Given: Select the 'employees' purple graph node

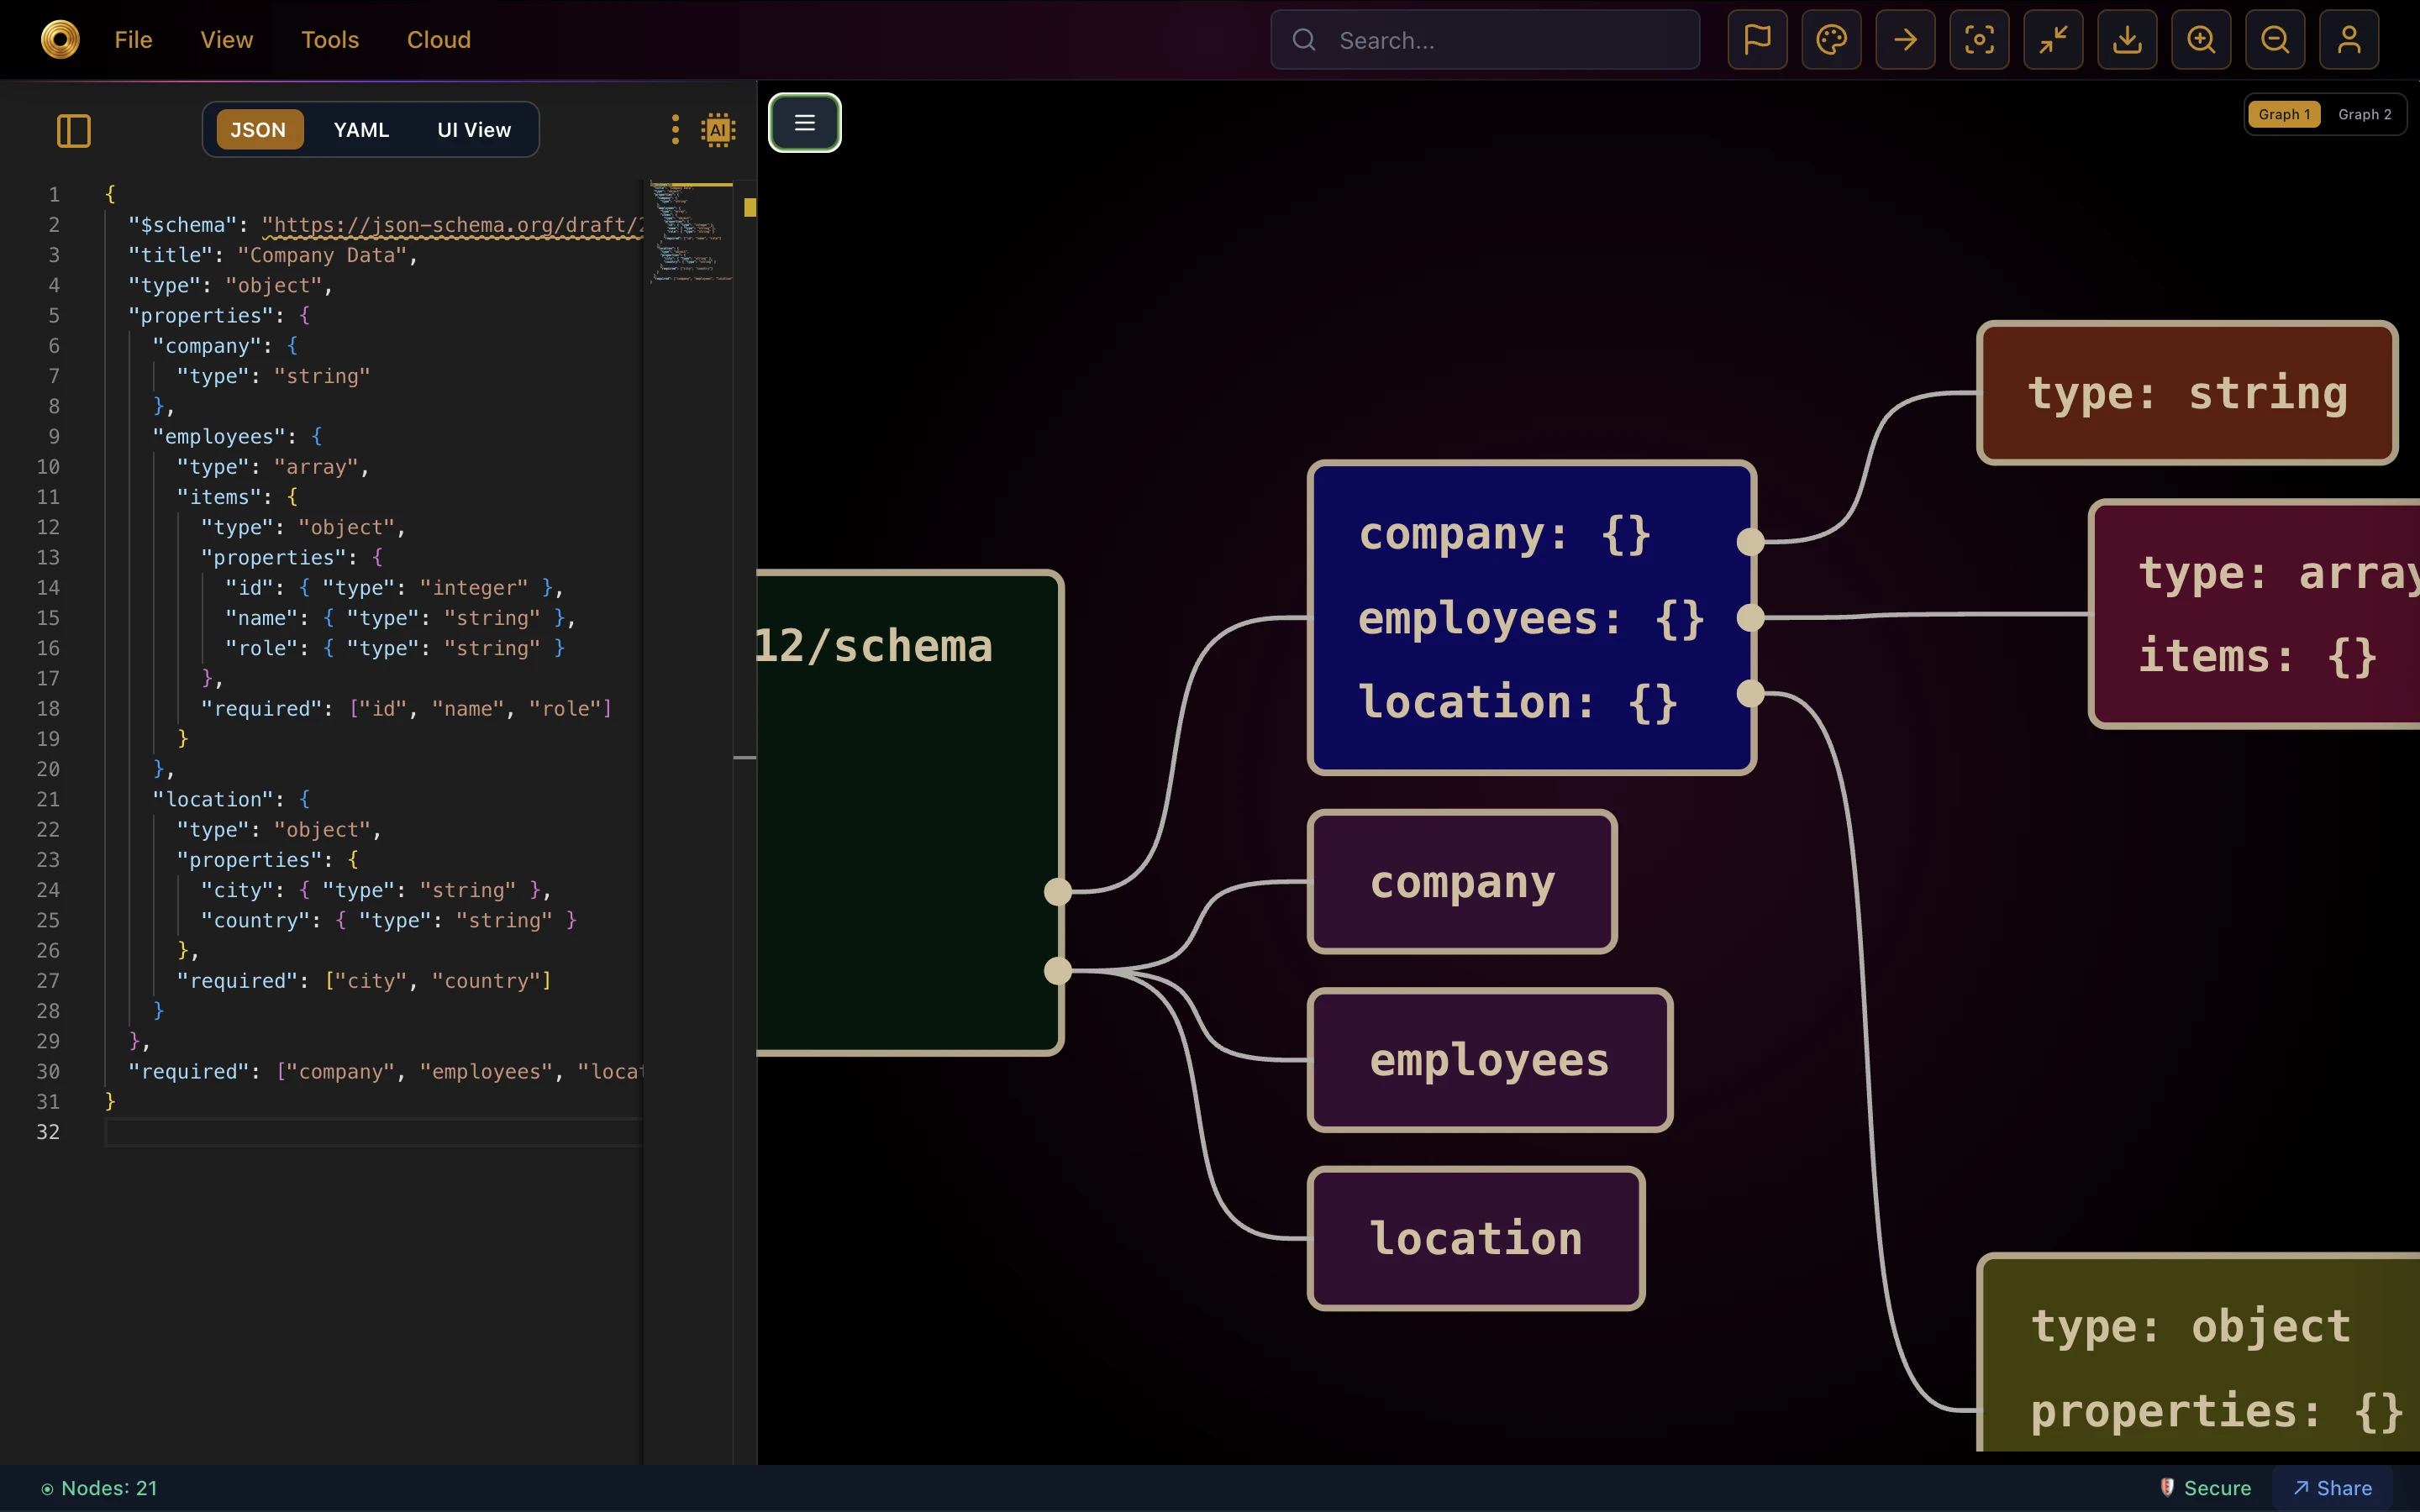Looking at the screenshot, I should [x=1490, y=1060].
